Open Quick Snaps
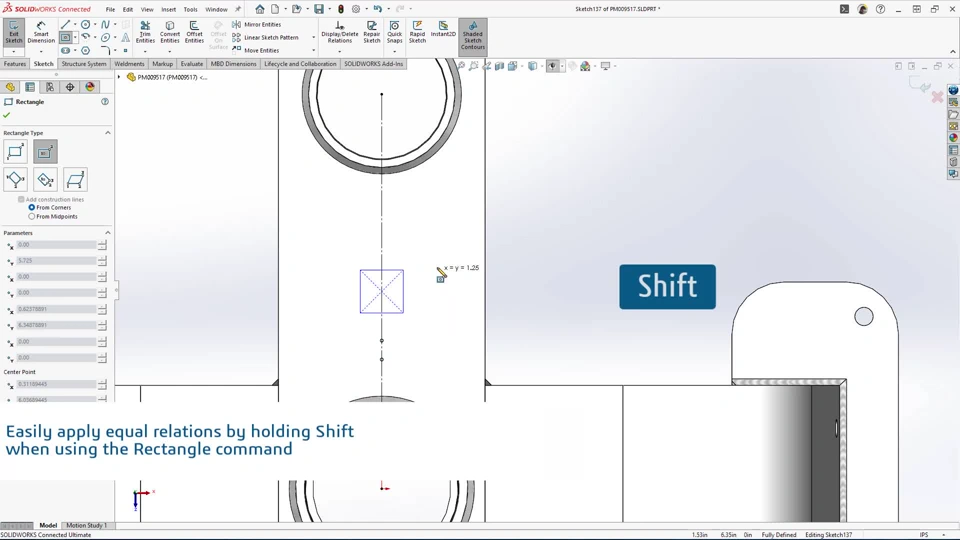960x540 pixels. coord(394,32)
